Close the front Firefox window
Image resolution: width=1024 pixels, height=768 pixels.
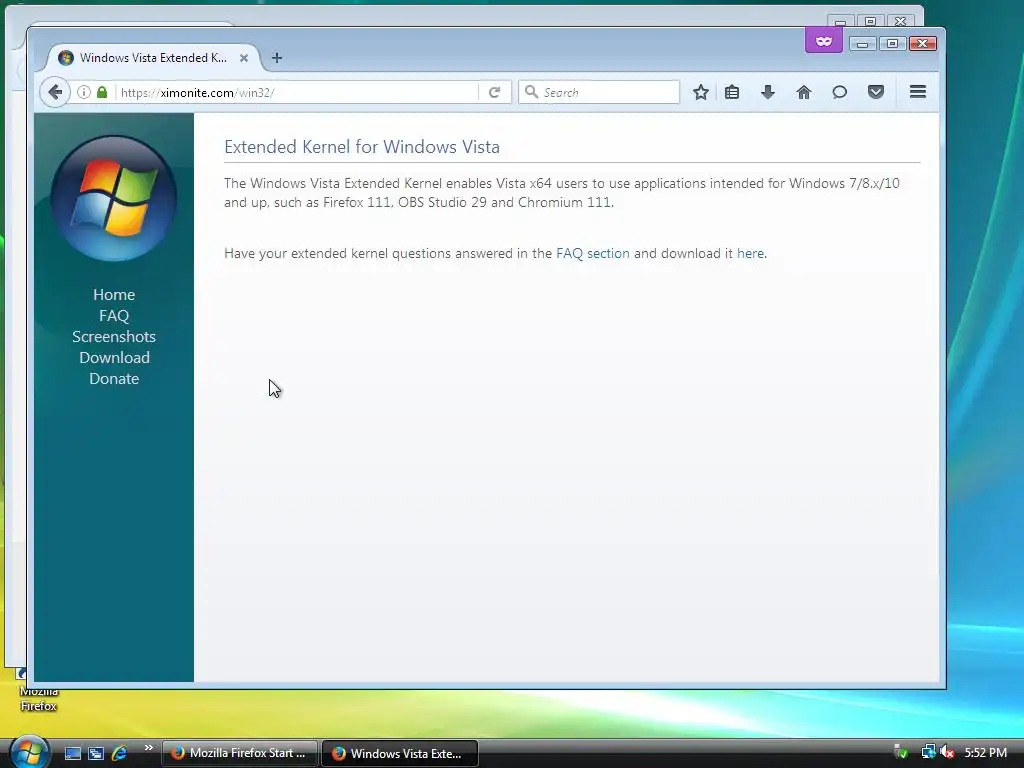coord(922,44)
